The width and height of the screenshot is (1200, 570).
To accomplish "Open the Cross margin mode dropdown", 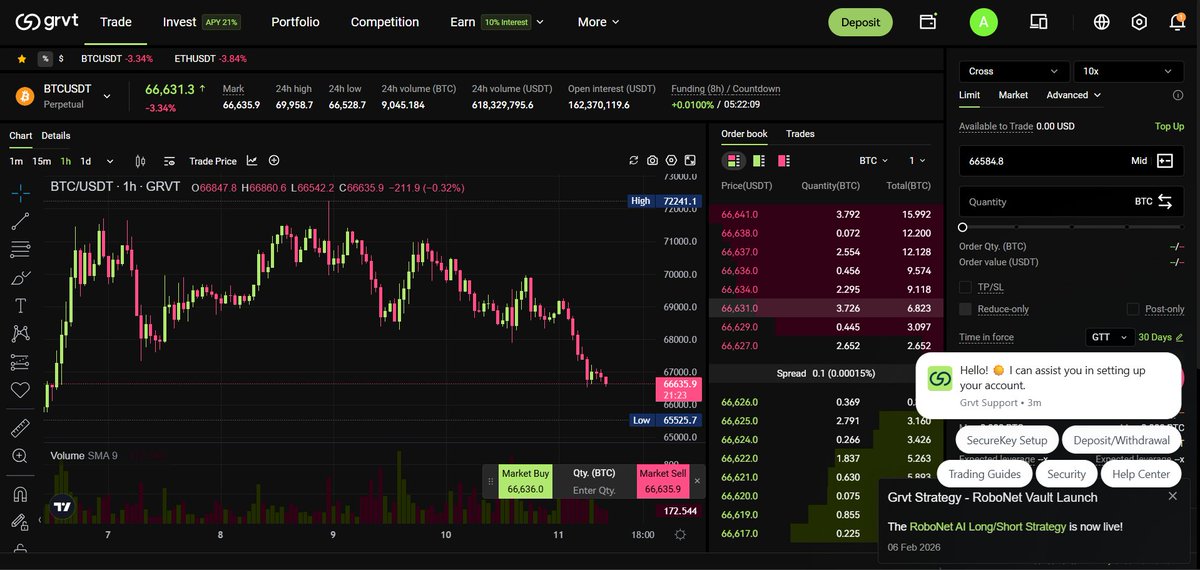I will click(1013, 71).
